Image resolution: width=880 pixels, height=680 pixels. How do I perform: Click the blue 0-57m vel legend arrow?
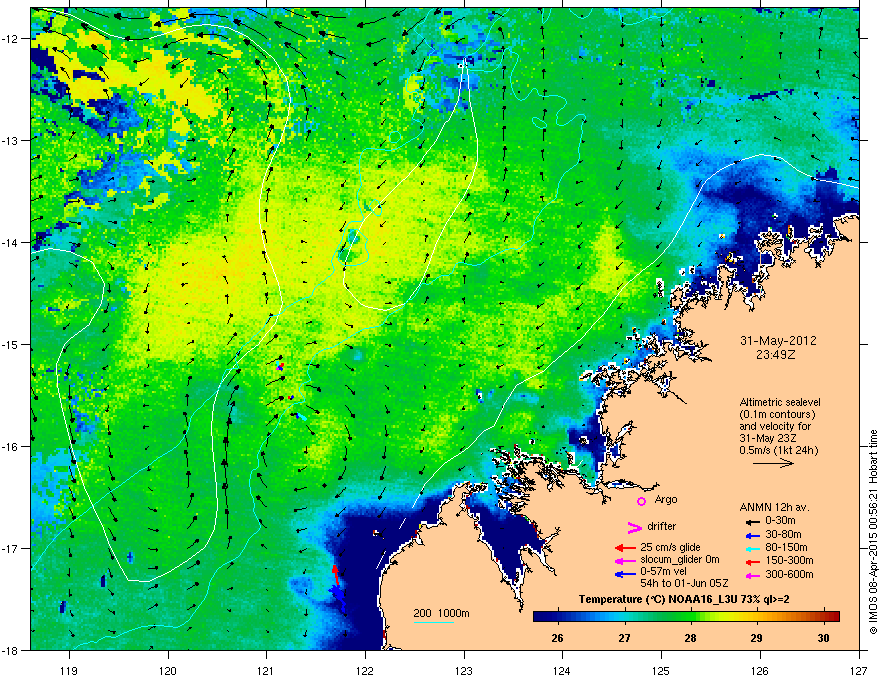625,574
